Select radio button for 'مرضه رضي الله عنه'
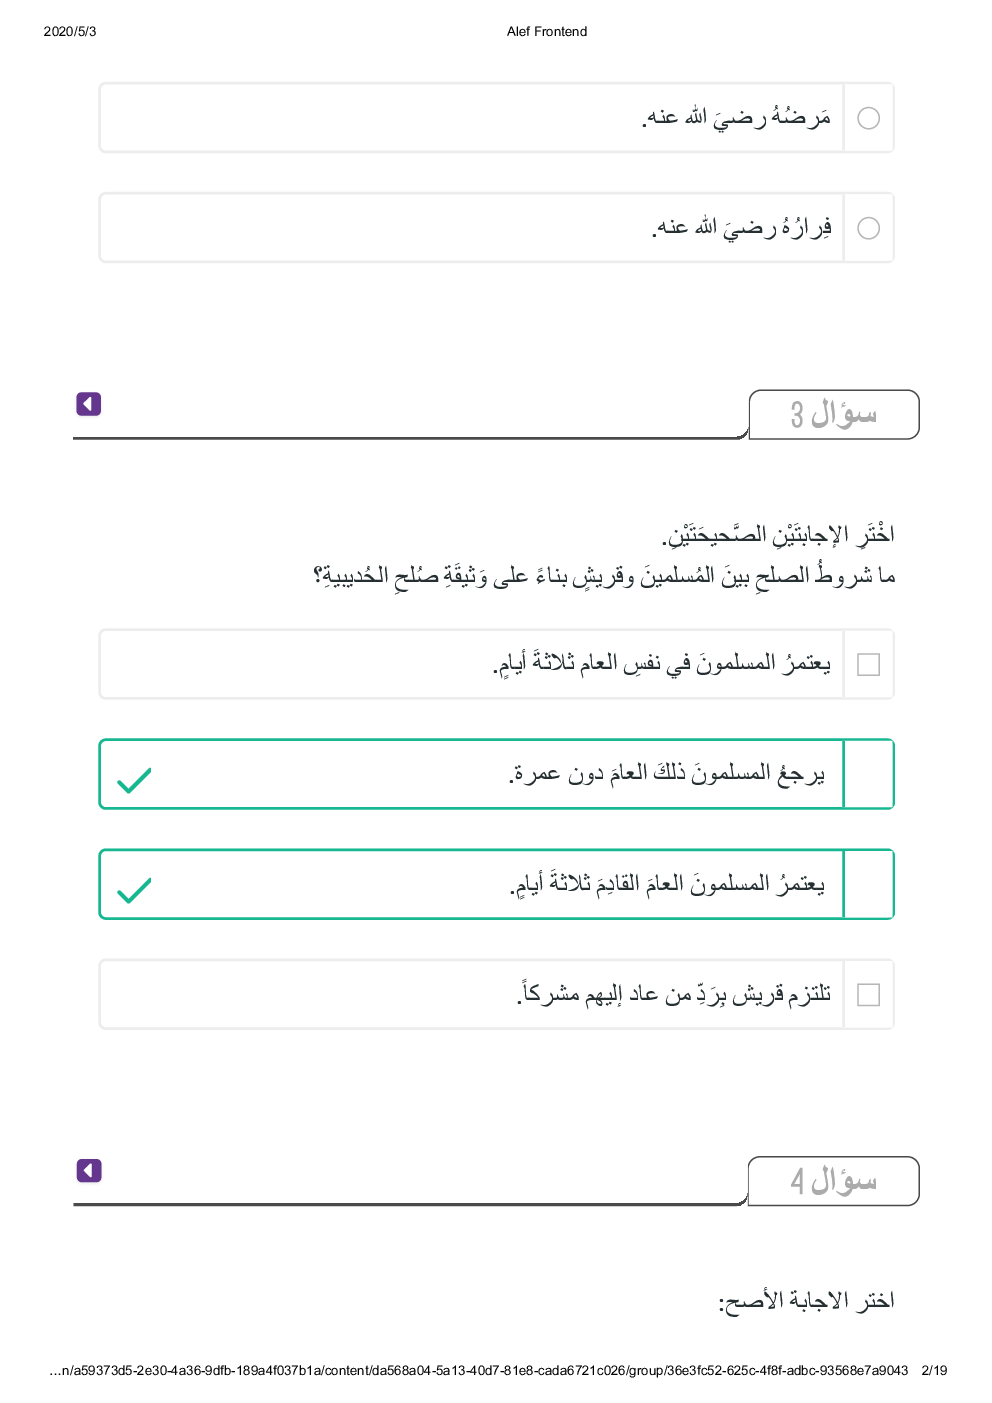The image size is (992, 1403). pyautogui.click(x=869, y=118)
